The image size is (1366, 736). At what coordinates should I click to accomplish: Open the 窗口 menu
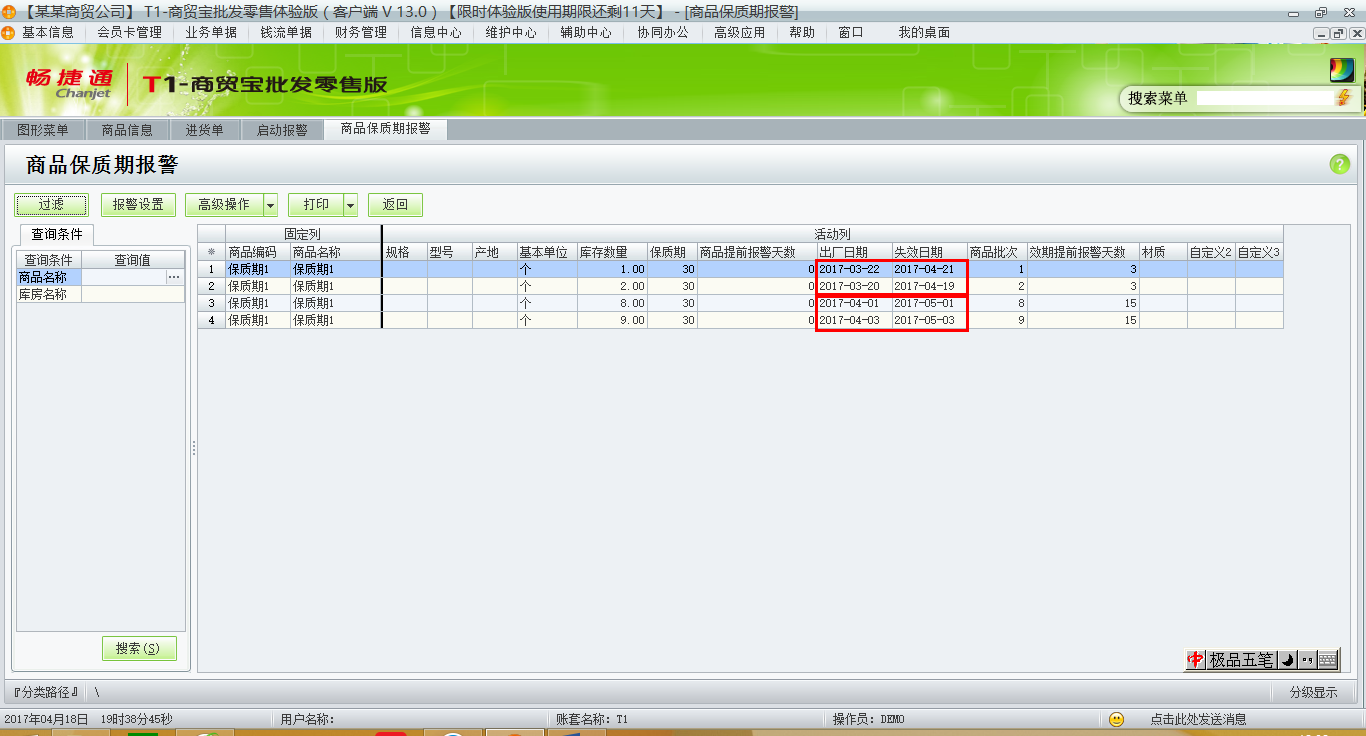click(x=851, y=32)
